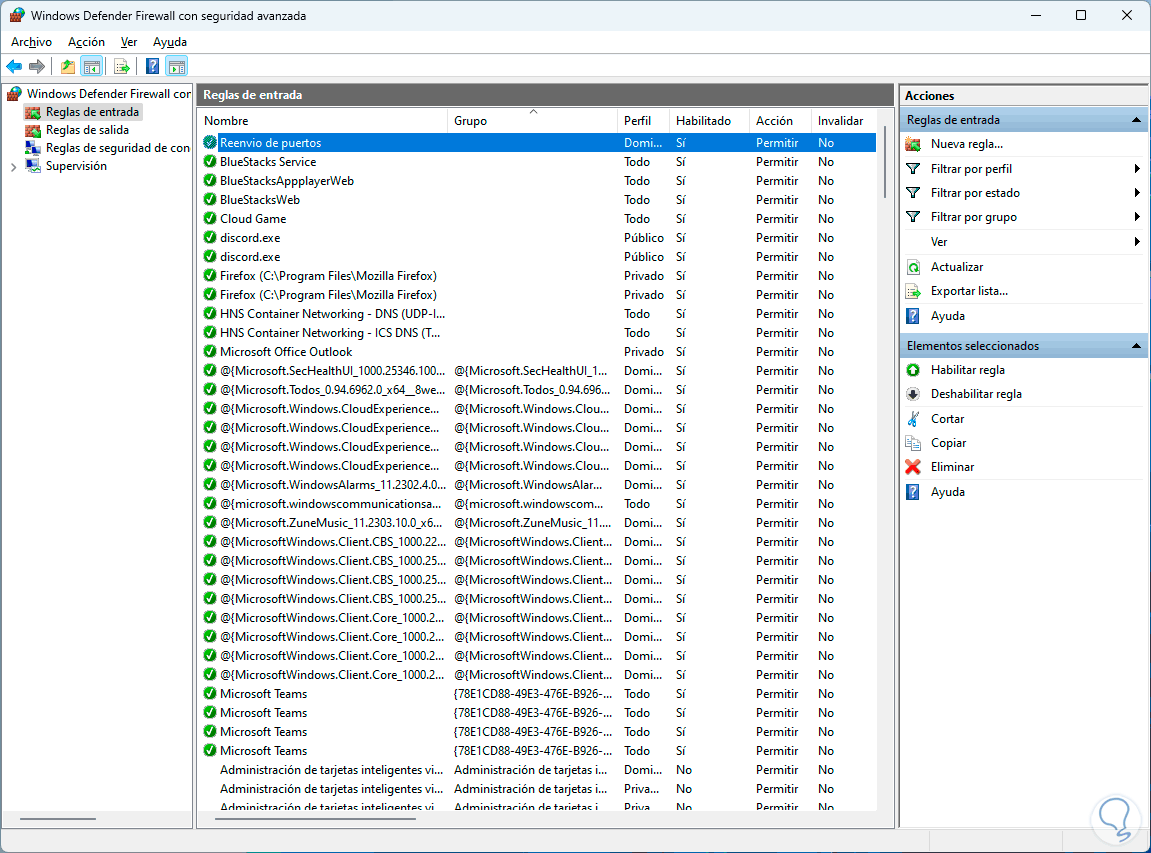
Task: Toggle the Action pane toolbar icon
Action: pos(177,67)
